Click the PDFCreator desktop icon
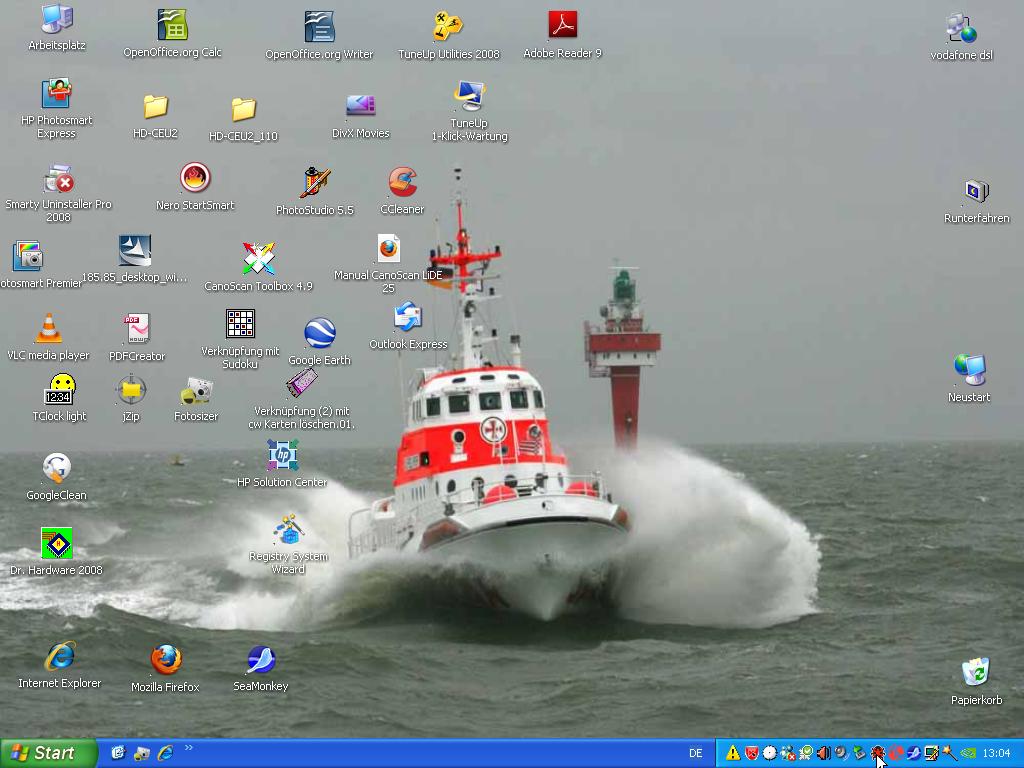 pos(137,329)
